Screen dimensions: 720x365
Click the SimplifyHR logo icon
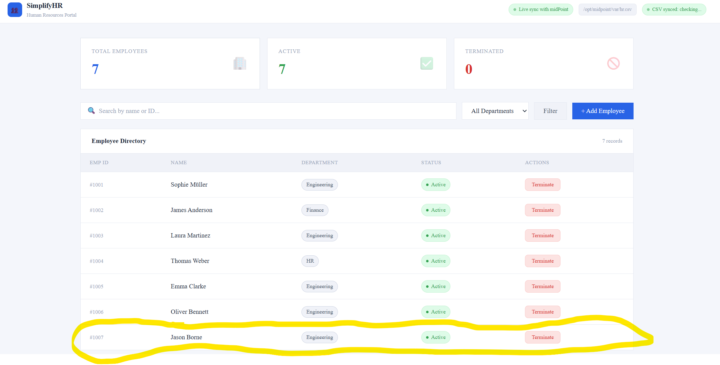click(x=15, y=10)
